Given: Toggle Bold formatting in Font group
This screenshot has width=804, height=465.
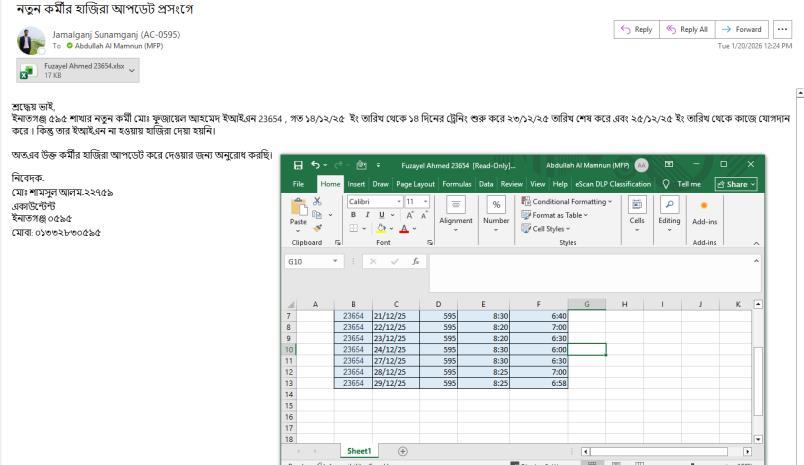Looking at the screenshot, I should (x=353, y=214).
